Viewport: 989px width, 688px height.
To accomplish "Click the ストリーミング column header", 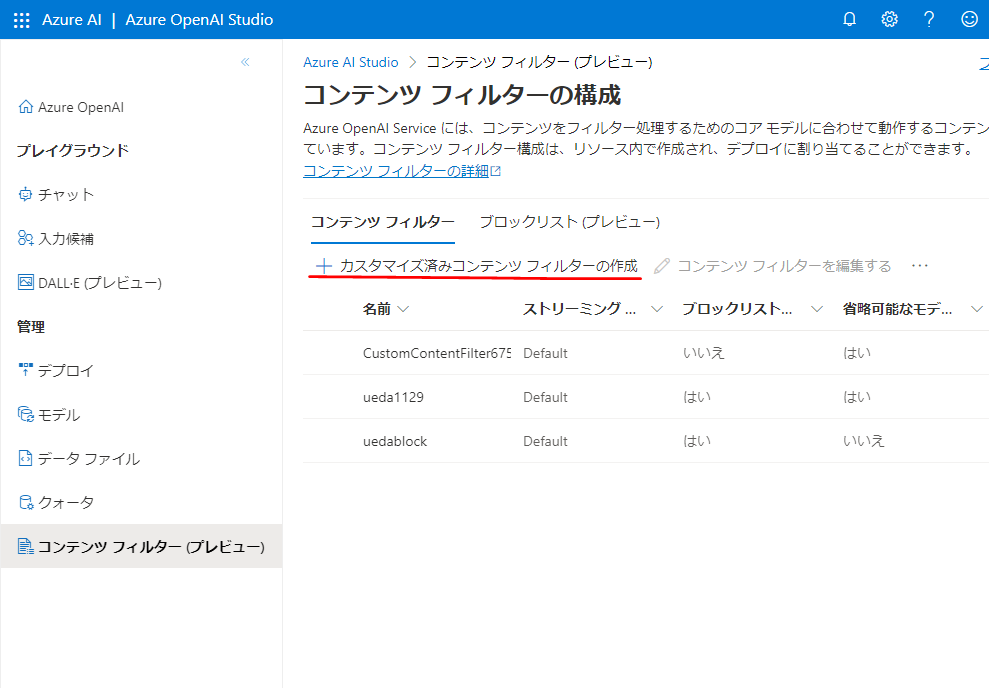I will tap(580, 309).
